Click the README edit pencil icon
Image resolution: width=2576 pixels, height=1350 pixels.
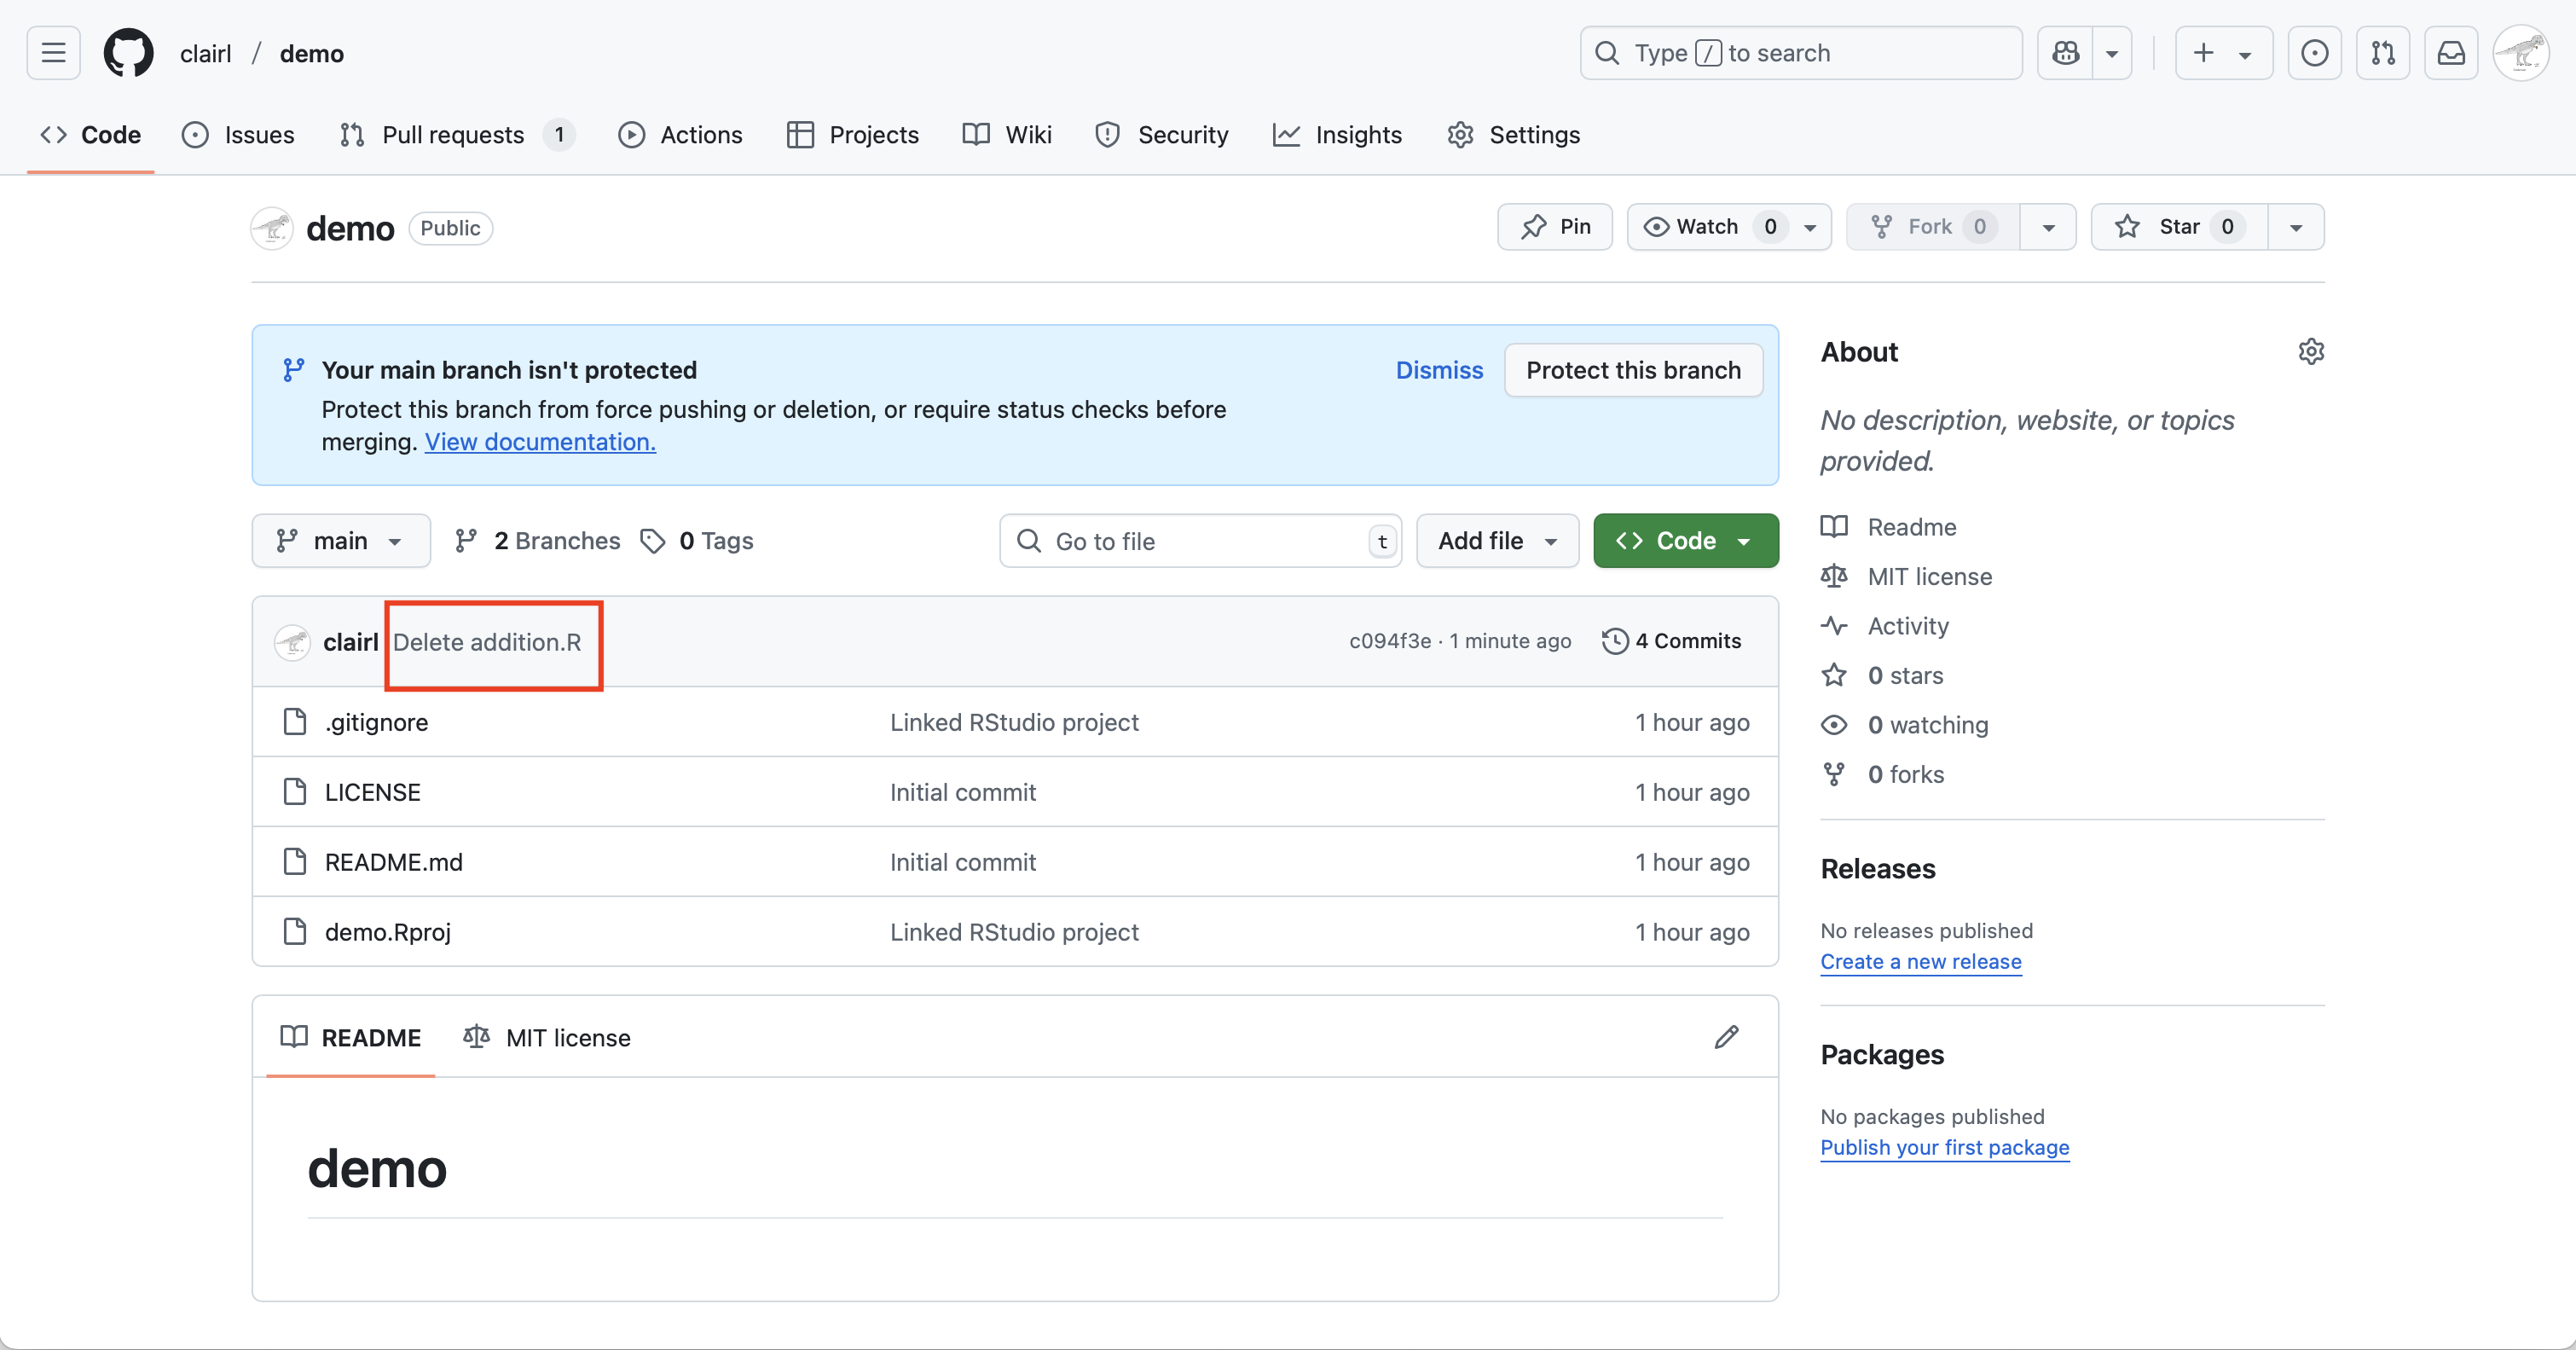coord(1726,1037)
